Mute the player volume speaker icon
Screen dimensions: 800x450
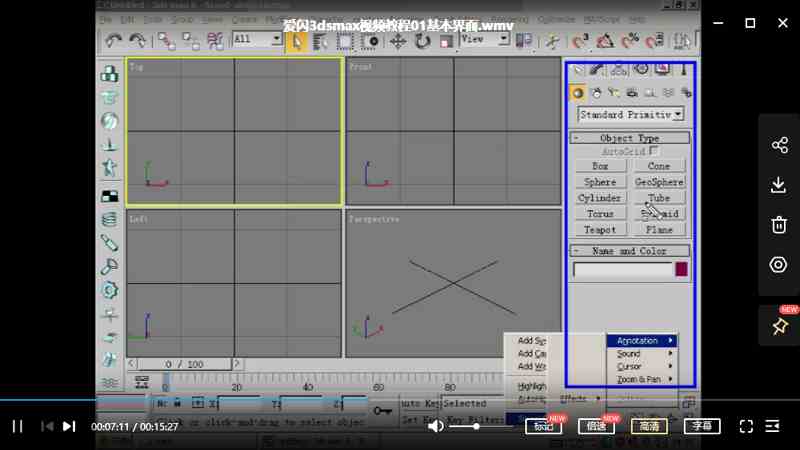coord(436,426)
